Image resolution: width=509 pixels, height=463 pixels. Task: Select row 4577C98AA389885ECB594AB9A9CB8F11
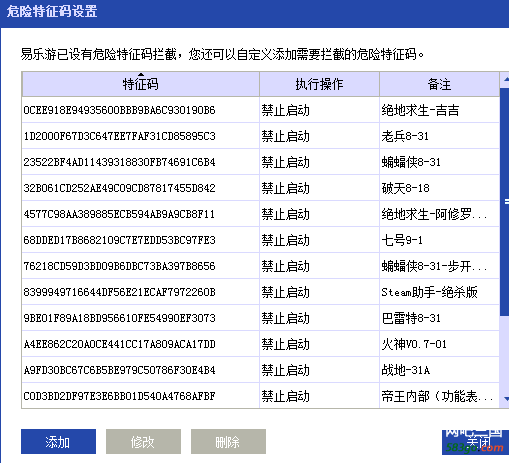tap(260, 214)
